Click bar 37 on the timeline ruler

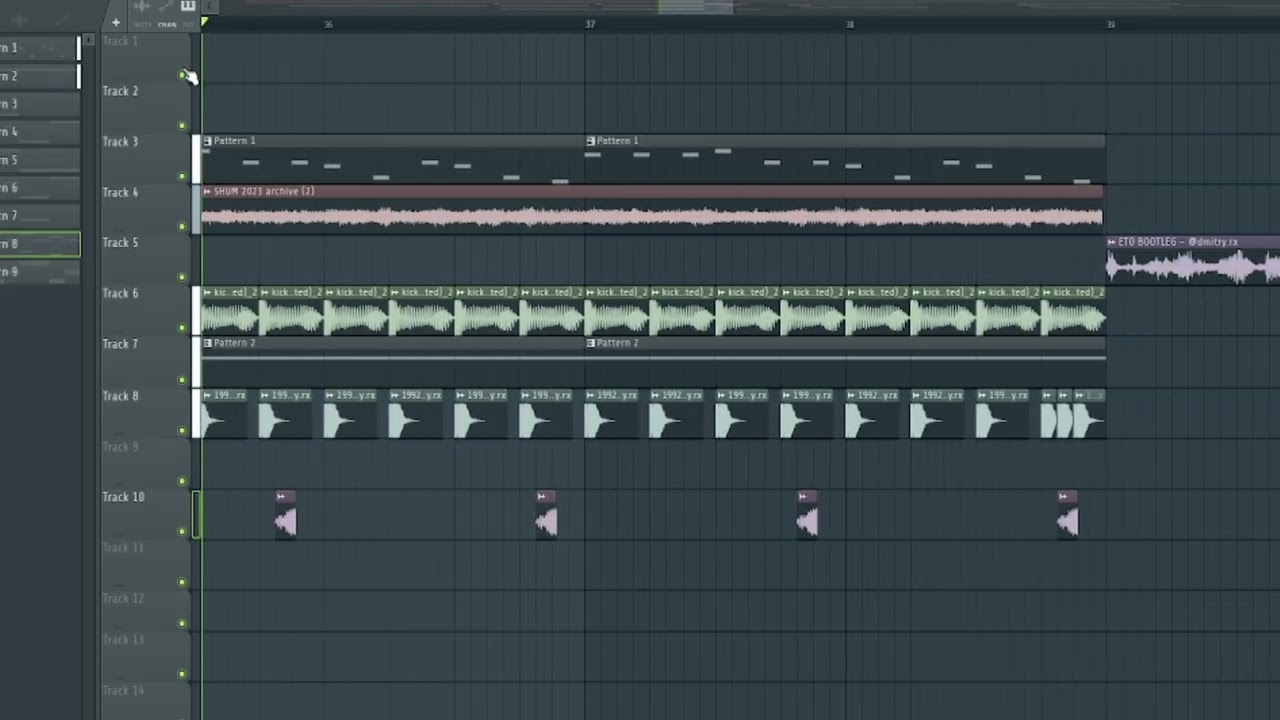pos(590,24)
